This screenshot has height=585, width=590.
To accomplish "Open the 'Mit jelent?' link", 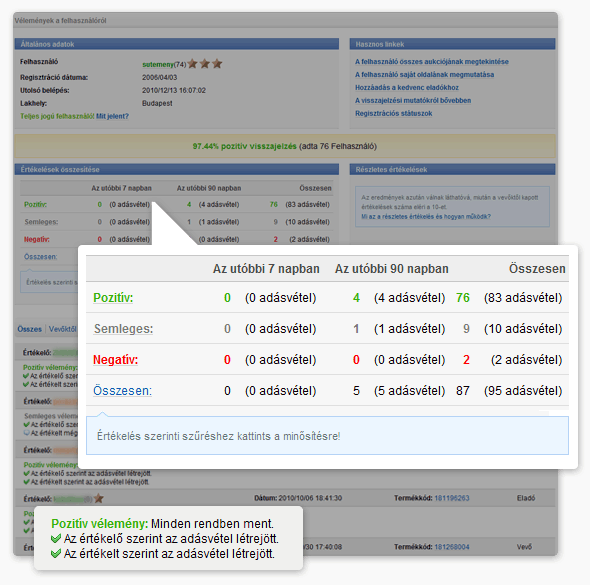I will point(112,116).
